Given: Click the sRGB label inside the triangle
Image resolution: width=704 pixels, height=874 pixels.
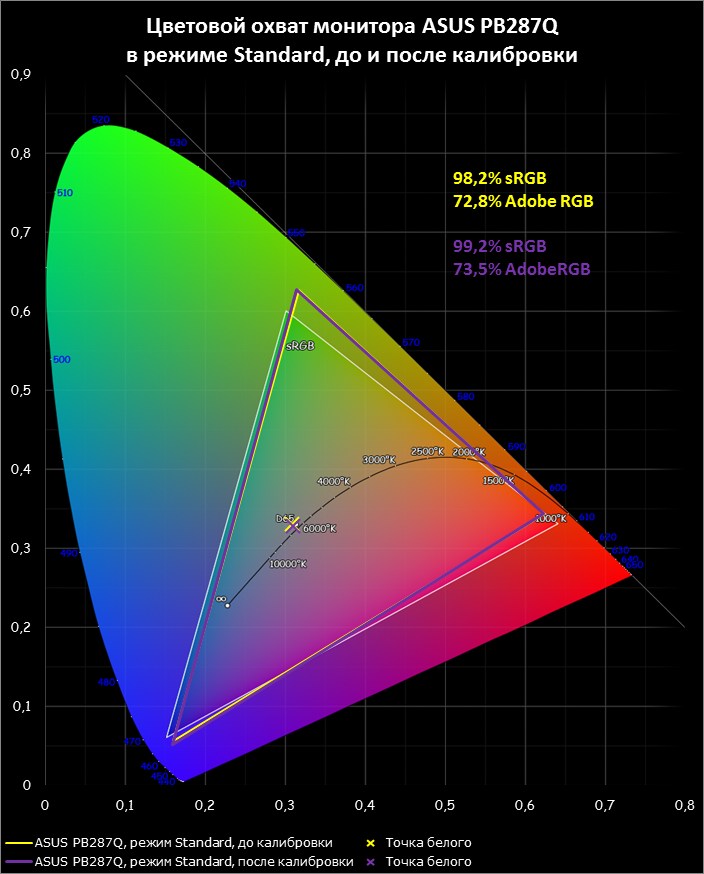Looking at the screenshot, I should point(299,345).
